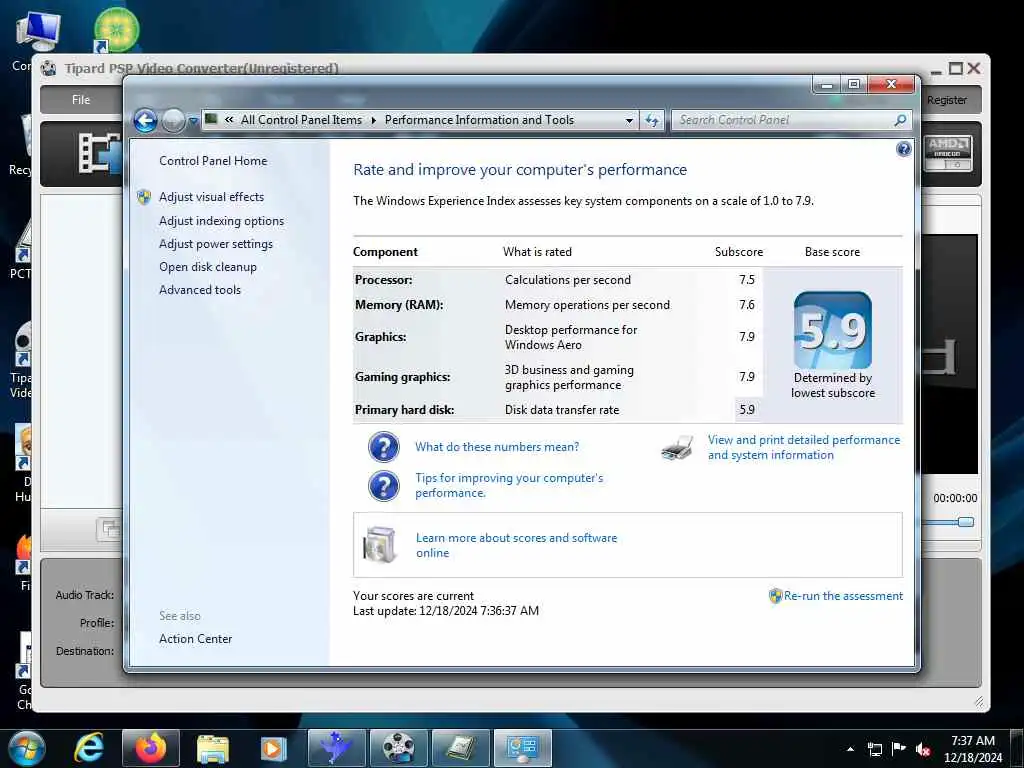This screenshot has height=768, width=1024.
Task: Click help icon beside performance tips link
Action: [383, 487]
